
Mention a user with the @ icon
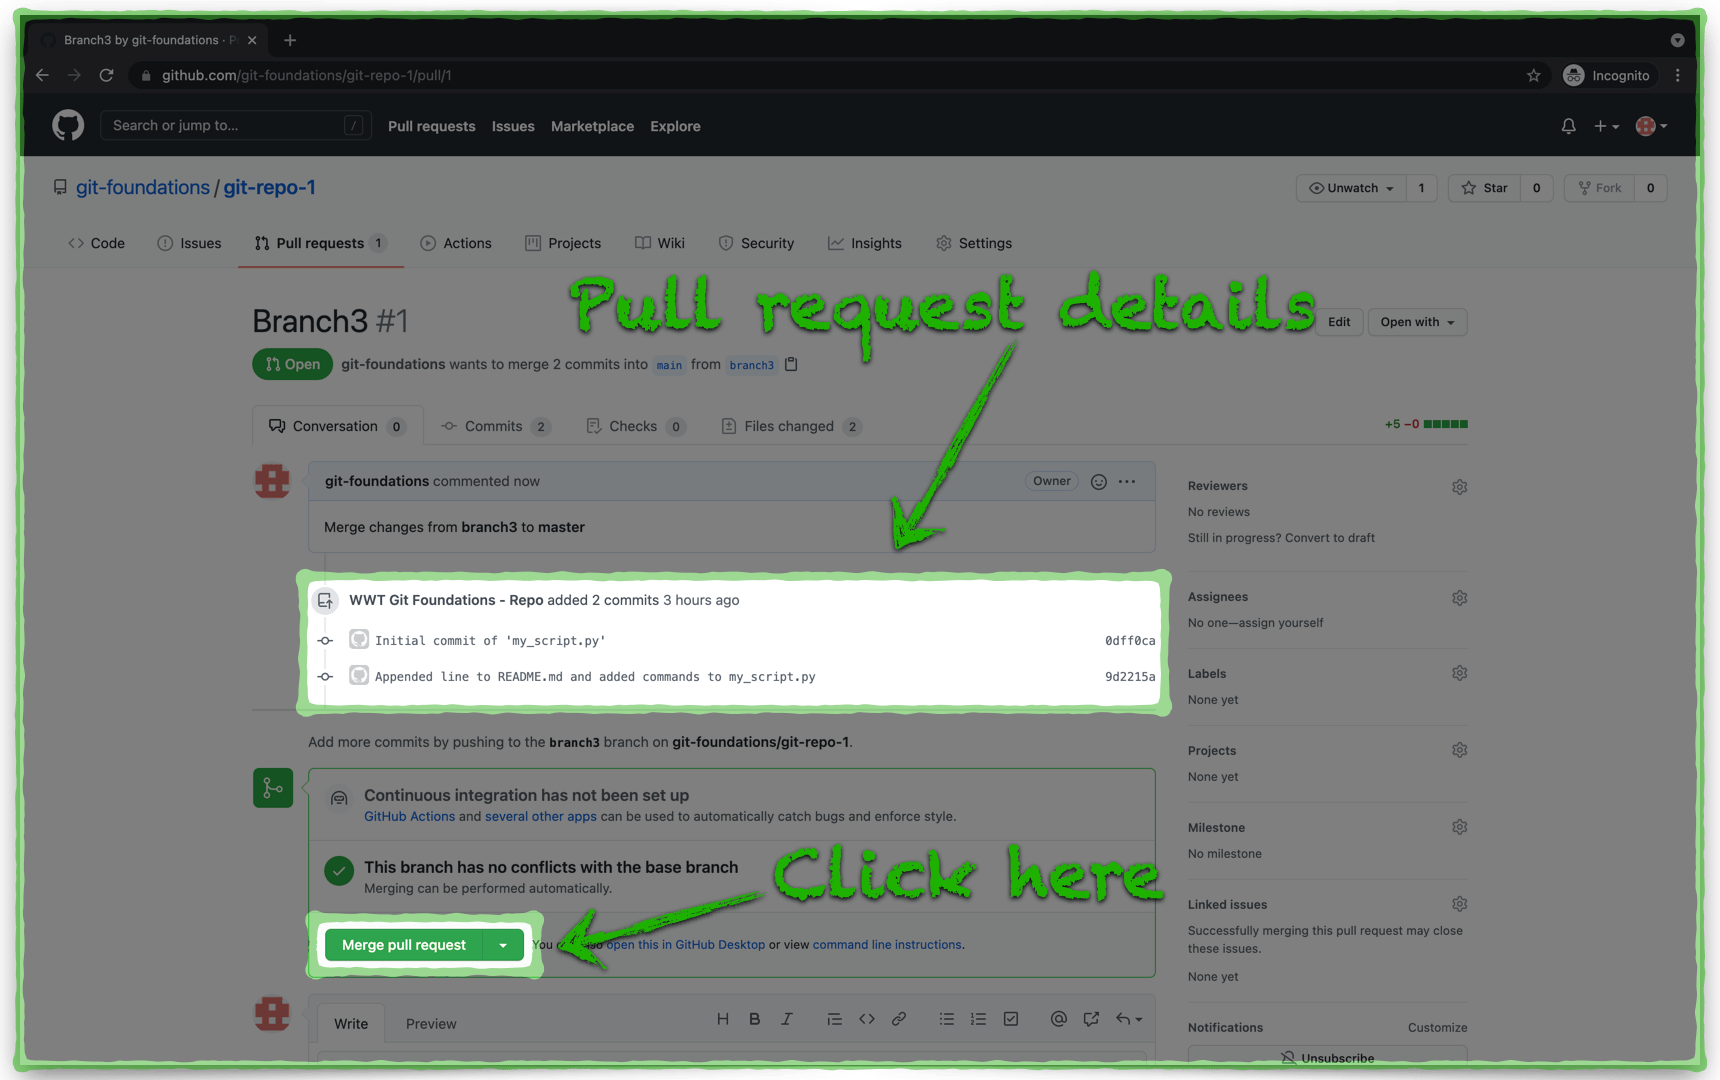pyautogui.click(x=1058, y=1019)
